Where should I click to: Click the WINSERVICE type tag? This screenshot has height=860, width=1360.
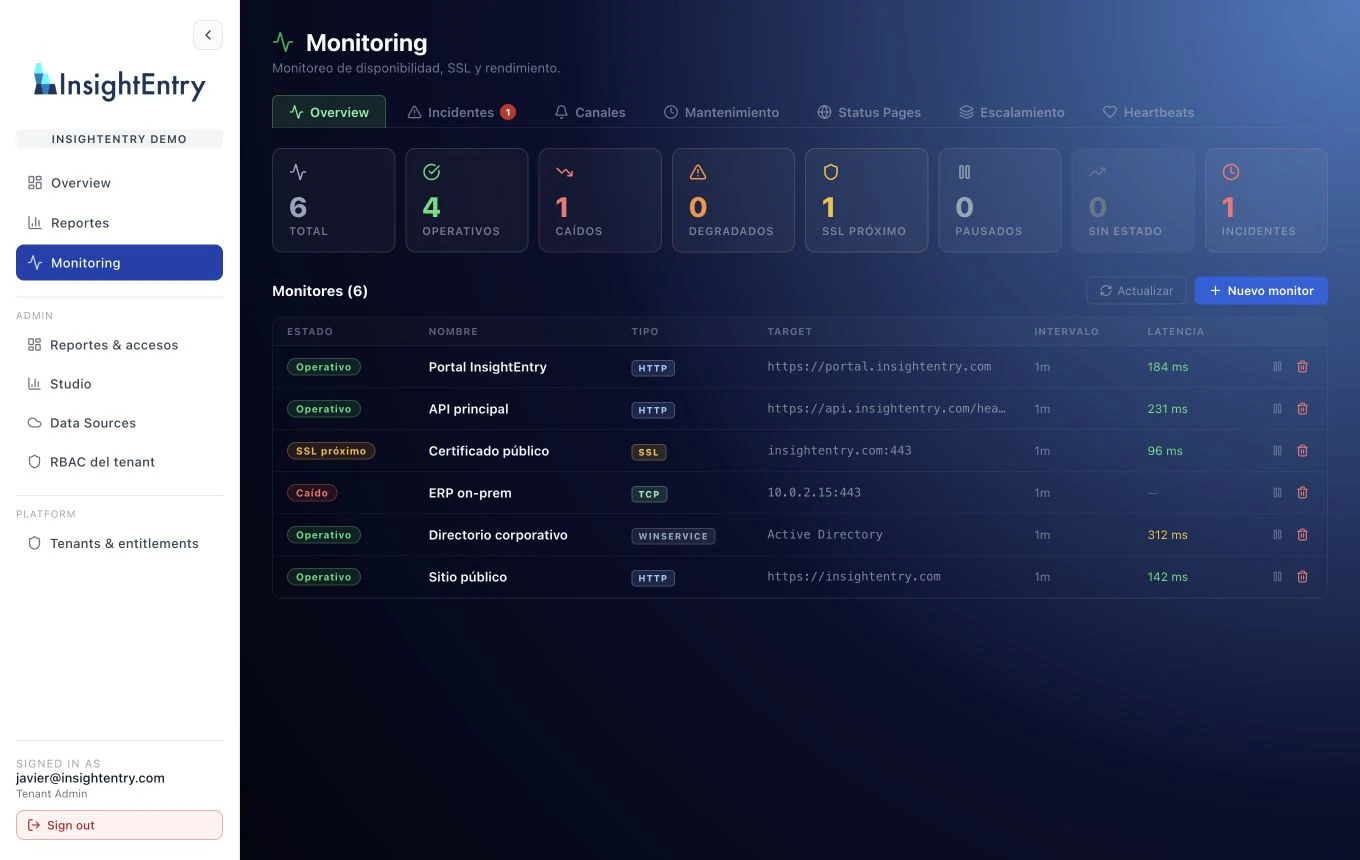[673, 536]
